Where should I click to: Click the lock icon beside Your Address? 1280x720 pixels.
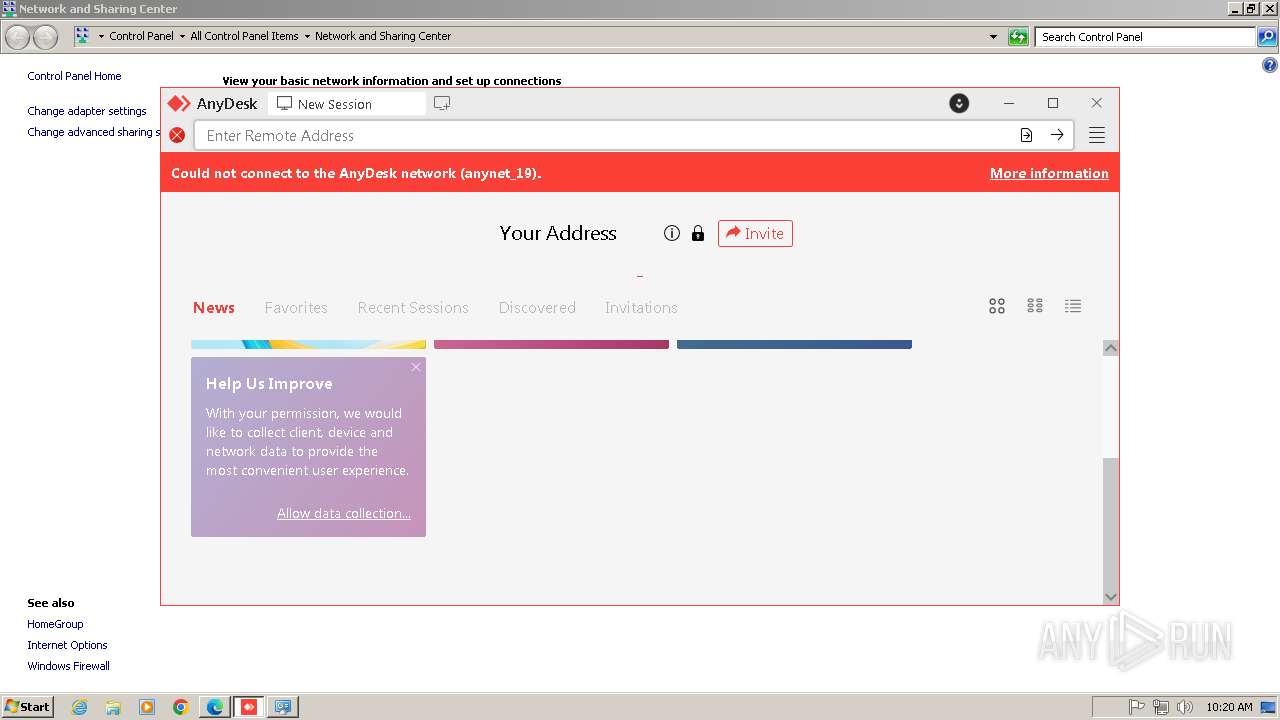click(698, 233)
